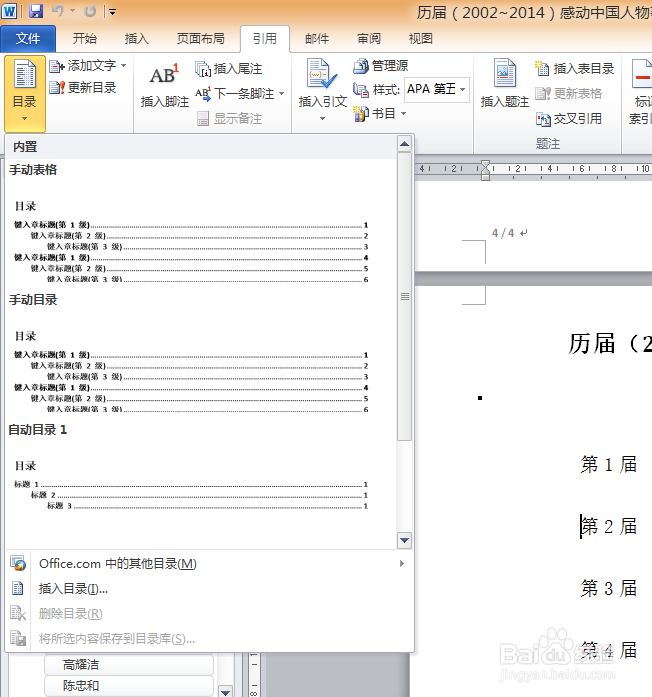Screen dimensions: 652x697
Task: Open 管理源 source manager
Action: (381, 66)
